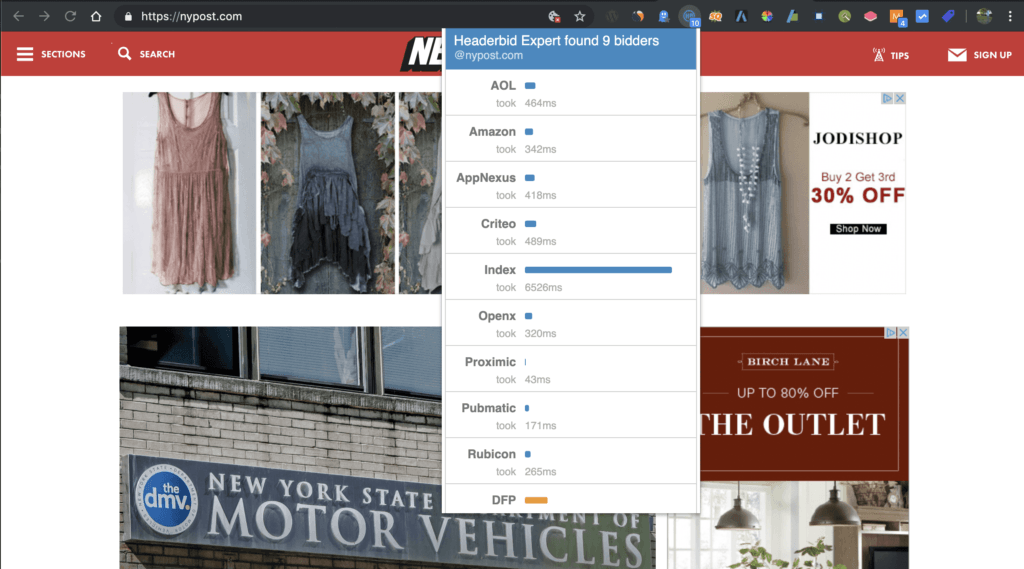Click the orange DFP timing bar
1024x569 pixels.
(x=536, y=500)
